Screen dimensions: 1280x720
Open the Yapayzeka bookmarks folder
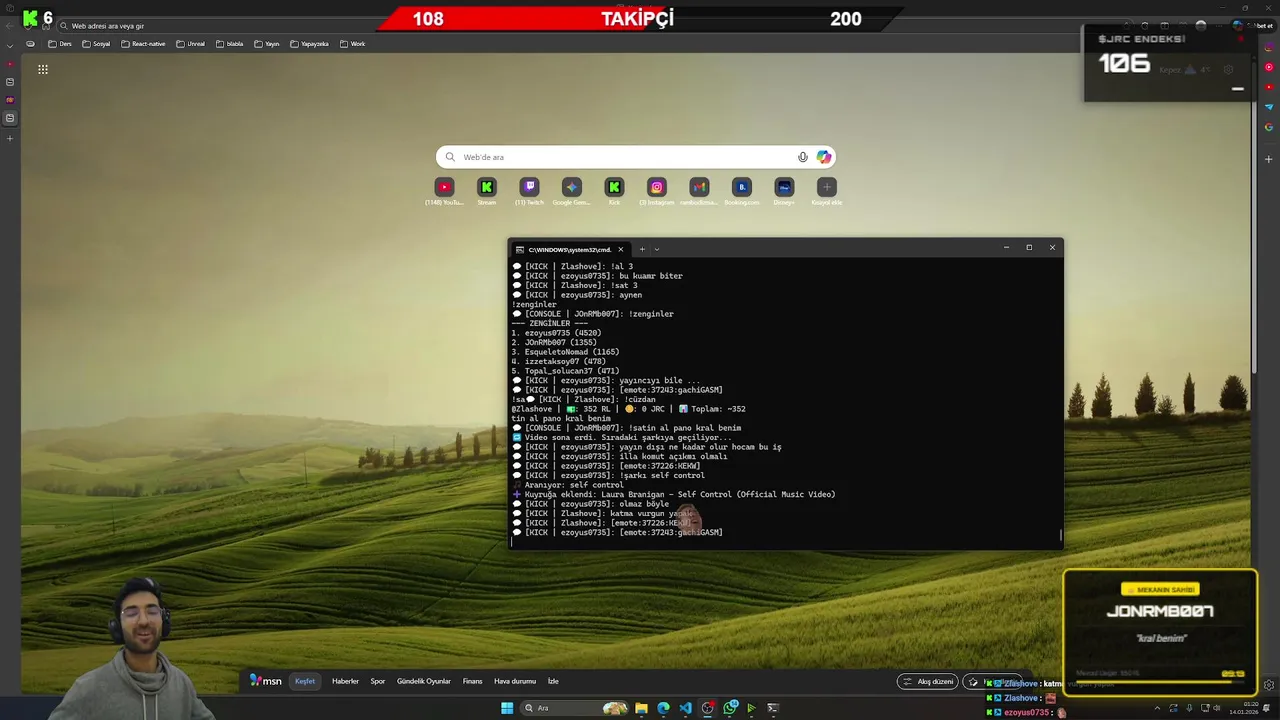point(309,44)
